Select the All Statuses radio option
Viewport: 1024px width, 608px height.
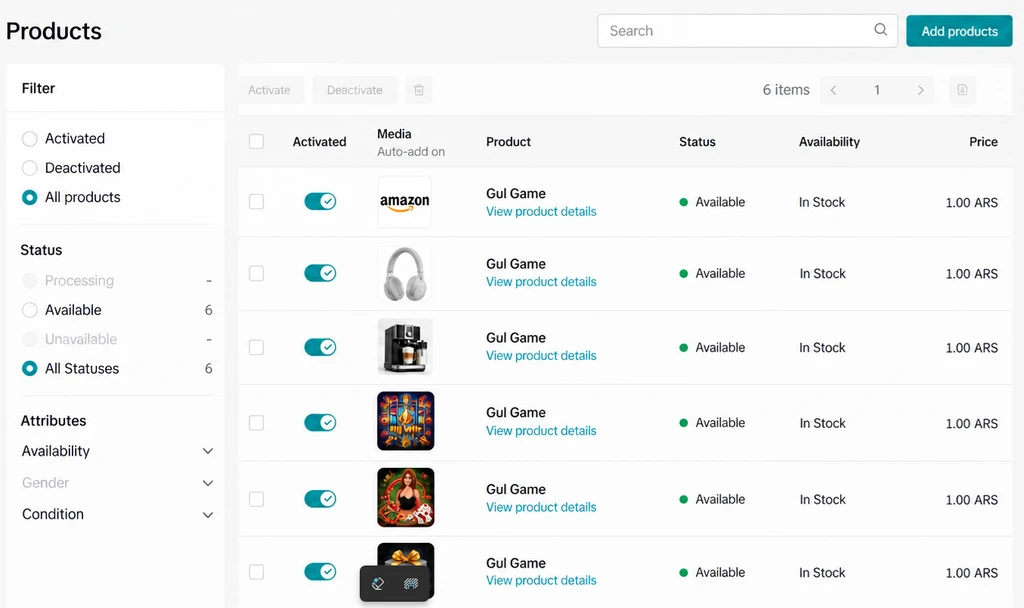click(29, 368)
